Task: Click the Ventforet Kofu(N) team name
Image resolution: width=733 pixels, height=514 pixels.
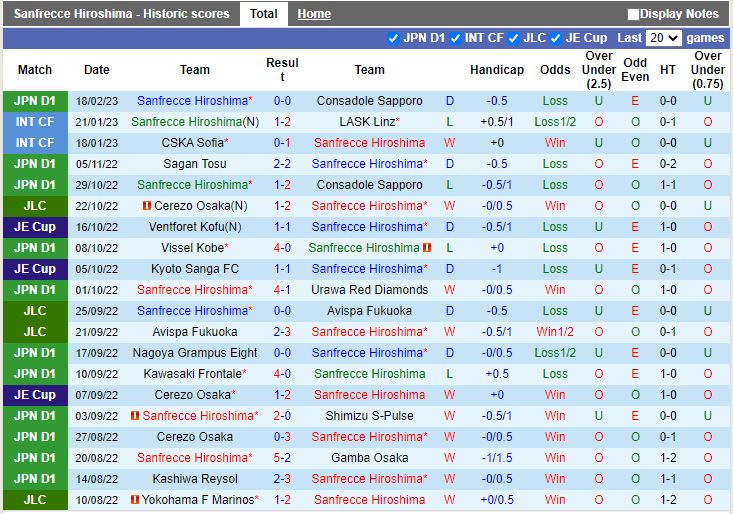Action: 194,227
